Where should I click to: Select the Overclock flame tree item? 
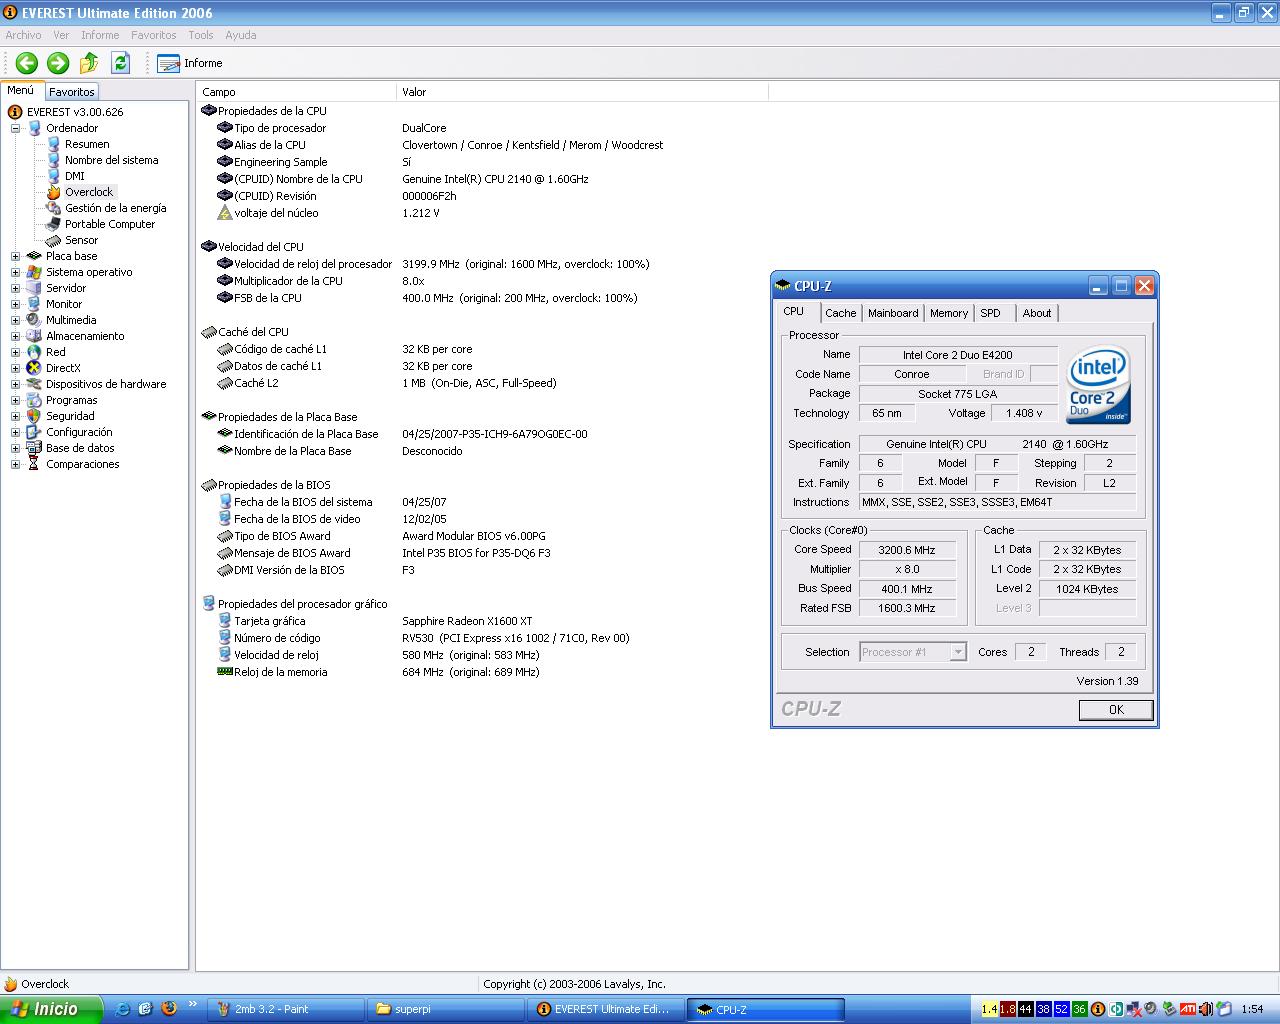click(89, 192)
